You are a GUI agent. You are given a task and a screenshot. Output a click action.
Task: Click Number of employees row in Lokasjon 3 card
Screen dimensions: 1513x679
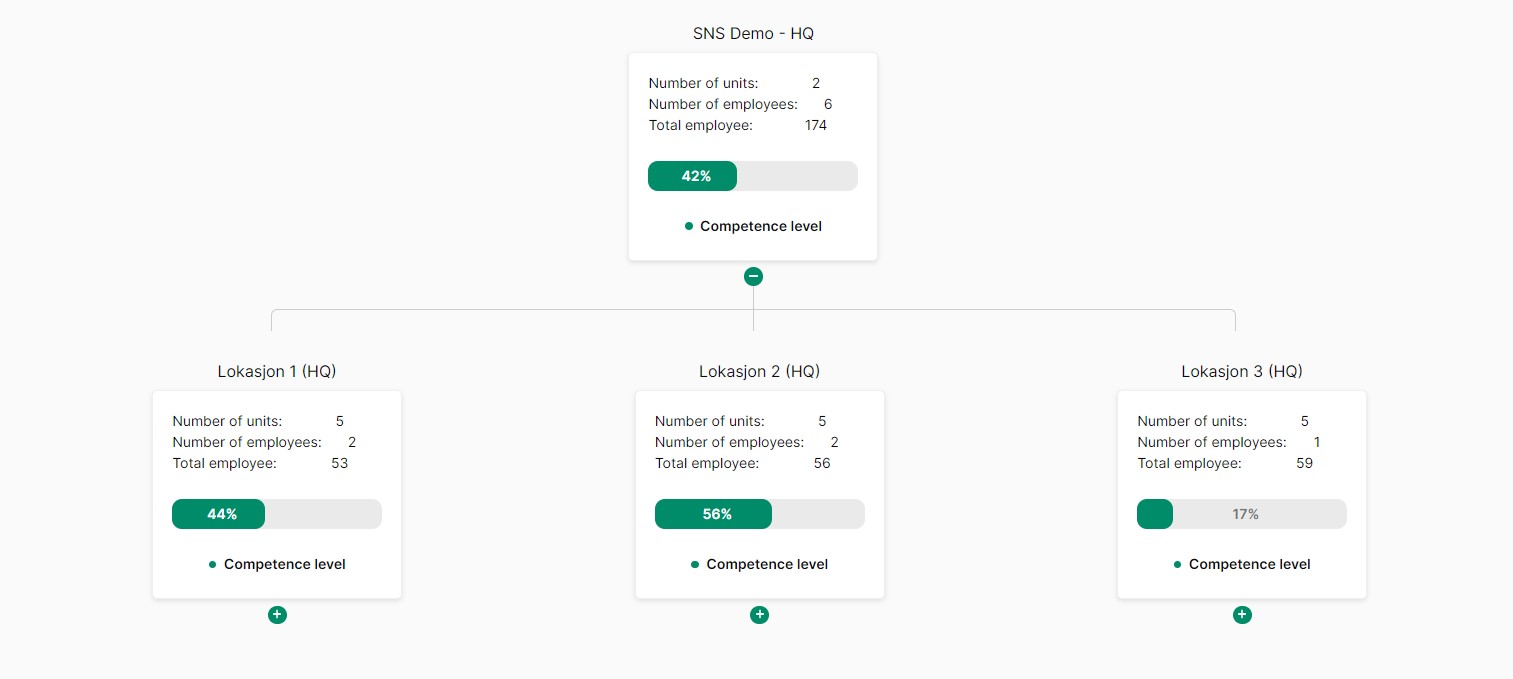[1229, 443]
